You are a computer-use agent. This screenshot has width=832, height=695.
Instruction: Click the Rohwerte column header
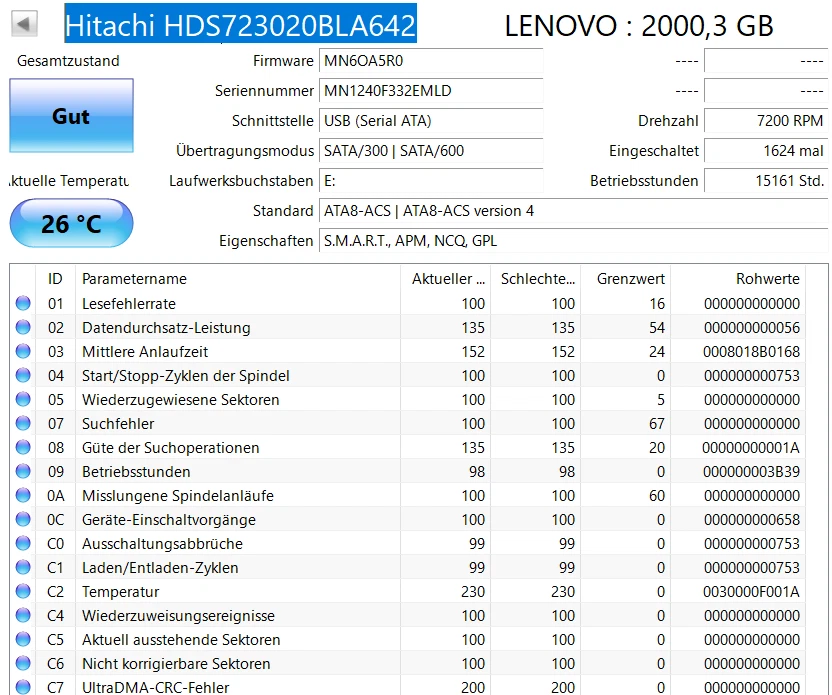click(767, 278)
